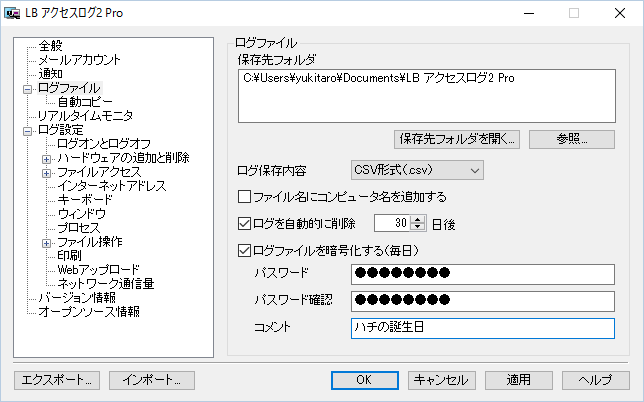The image size is (644, 402).
Task: Select バージョン情報 in the tree
Action: [77, 298]
